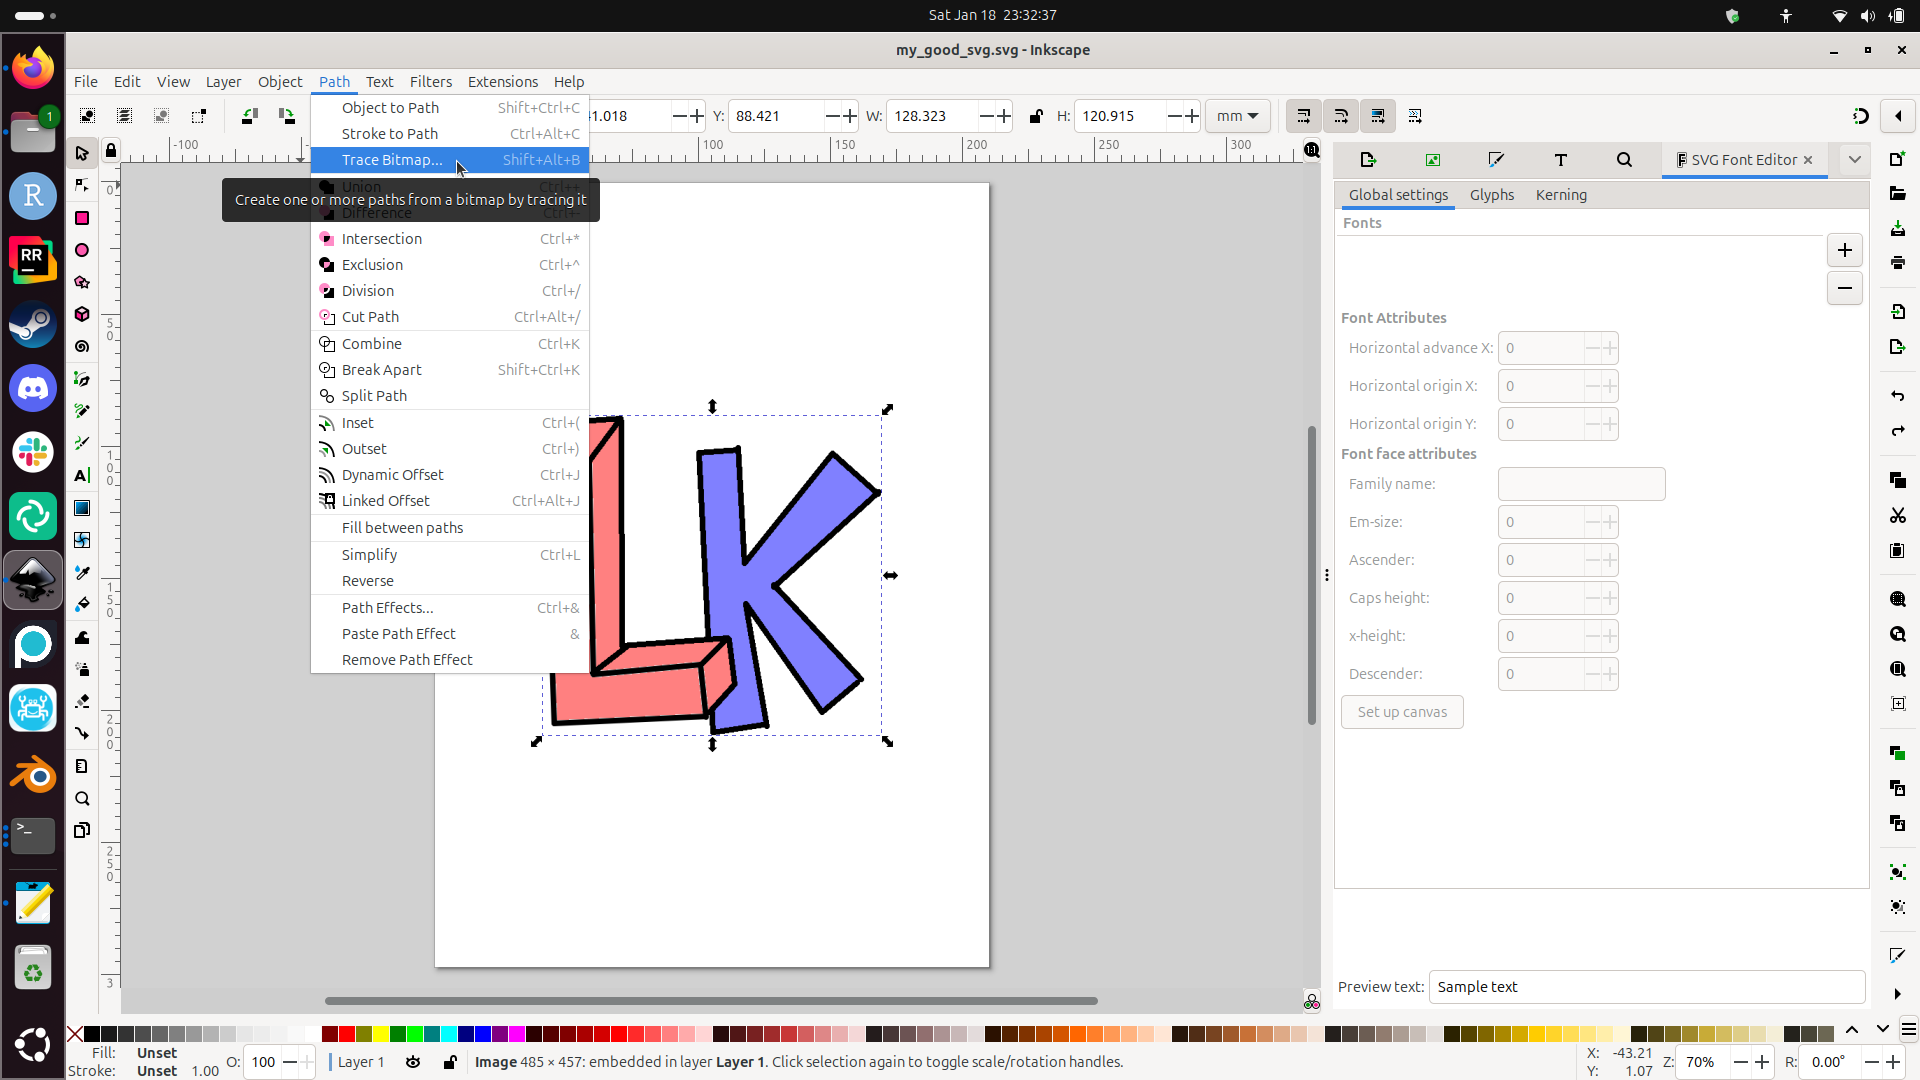
Task: Click the Redo arrow icon
Action: 1897,431
